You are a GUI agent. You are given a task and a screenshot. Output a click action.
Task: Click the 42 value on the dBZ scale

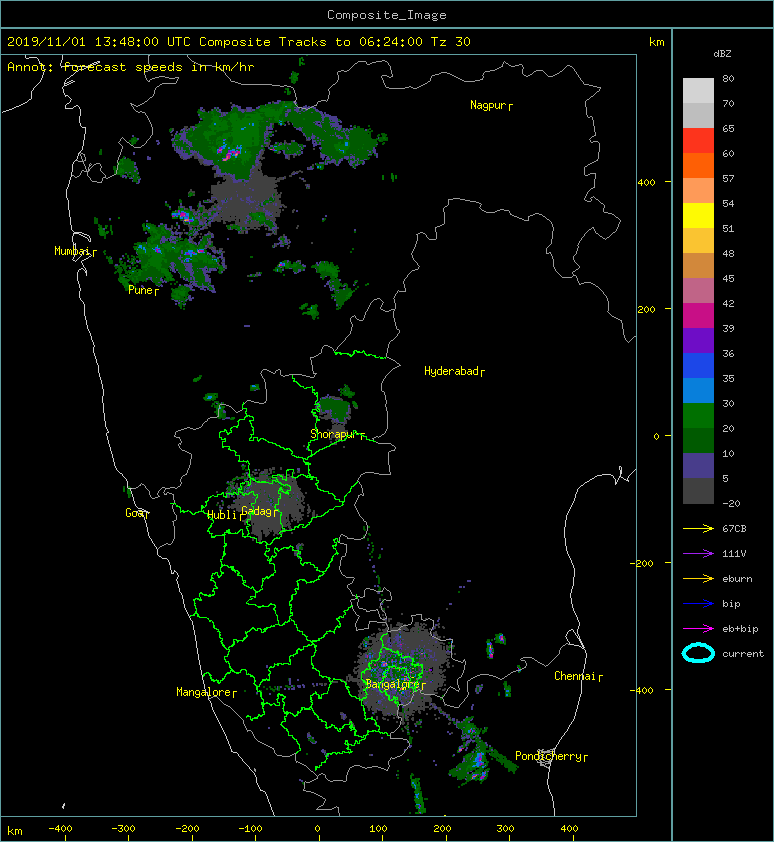tap(728, 303)
